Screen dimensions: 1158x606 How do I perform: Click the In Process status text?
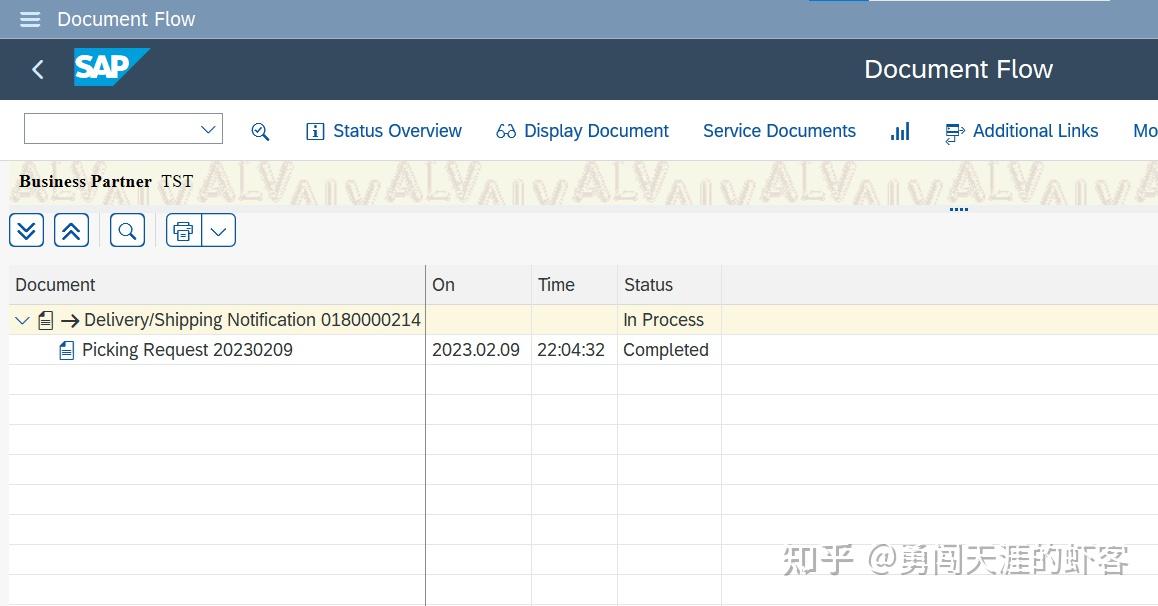coord(663,319)
